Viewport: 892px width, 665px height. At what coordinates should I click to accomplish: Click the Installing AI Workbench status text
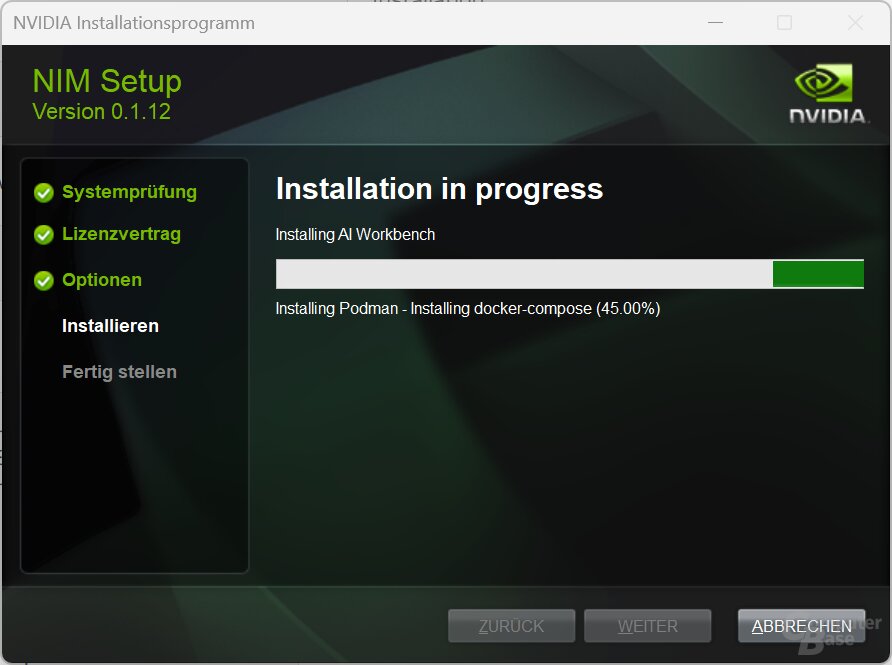click(356, 234)
